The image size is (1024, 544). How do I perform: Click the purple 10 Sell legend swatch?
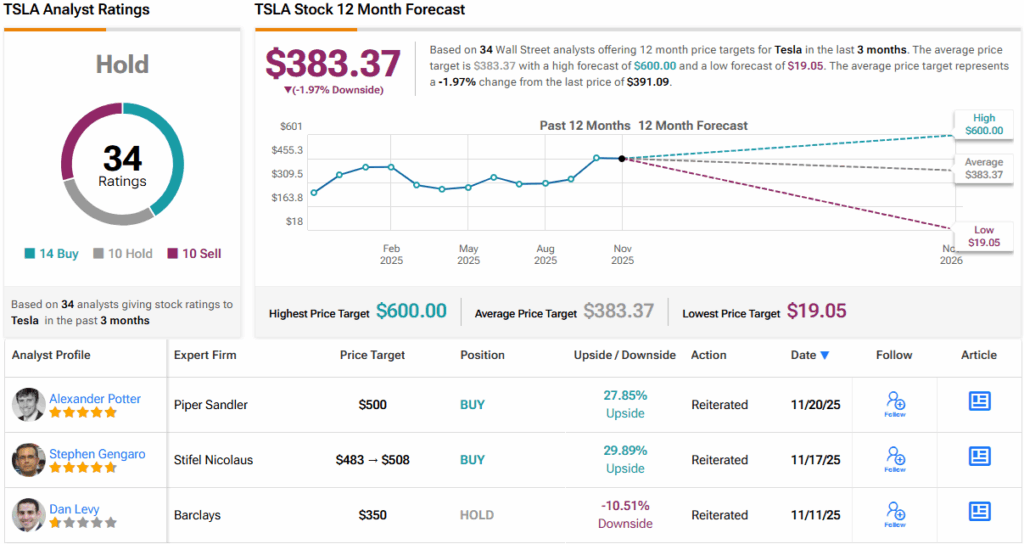coord(172,254)
